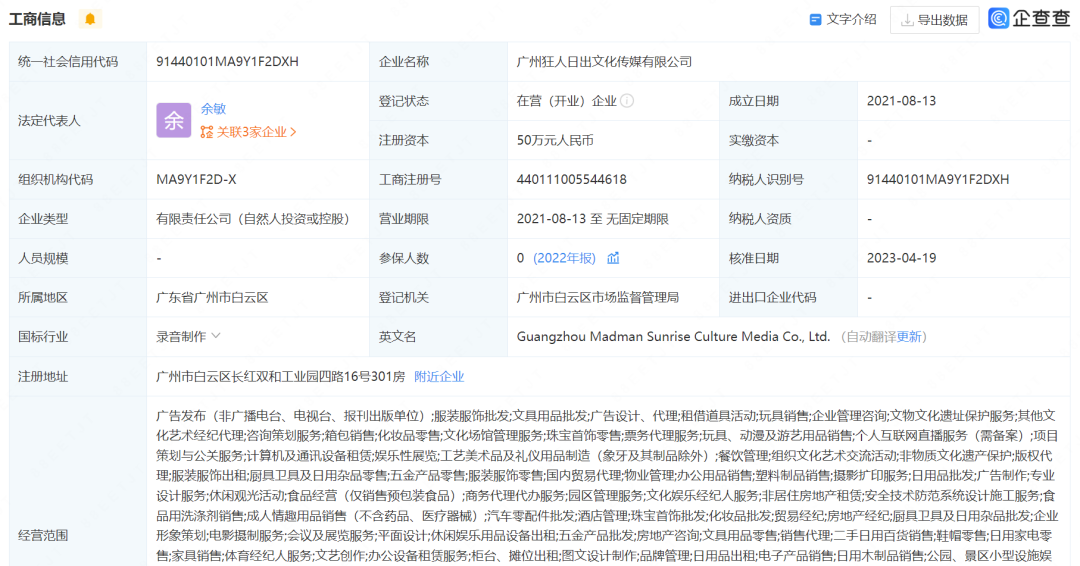The height and width of the screenshot is (566, 1080).
Task: Click the 登记机关 value 广州市白云区市场监督管理局
Action: click(x=597, y=297)
